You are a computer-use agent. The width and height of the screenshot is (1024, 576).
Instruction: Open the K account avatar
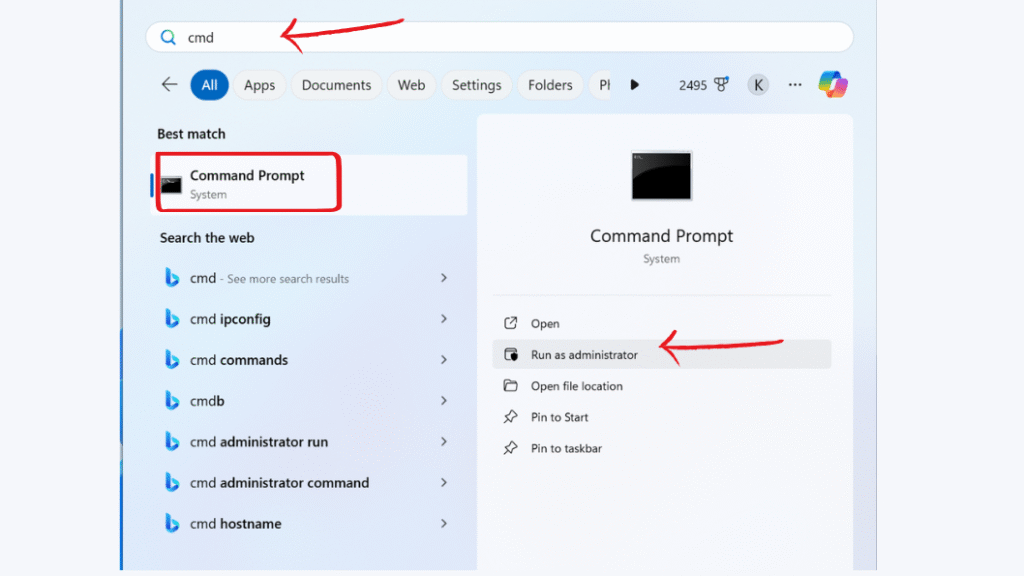(x=758, y=85)
